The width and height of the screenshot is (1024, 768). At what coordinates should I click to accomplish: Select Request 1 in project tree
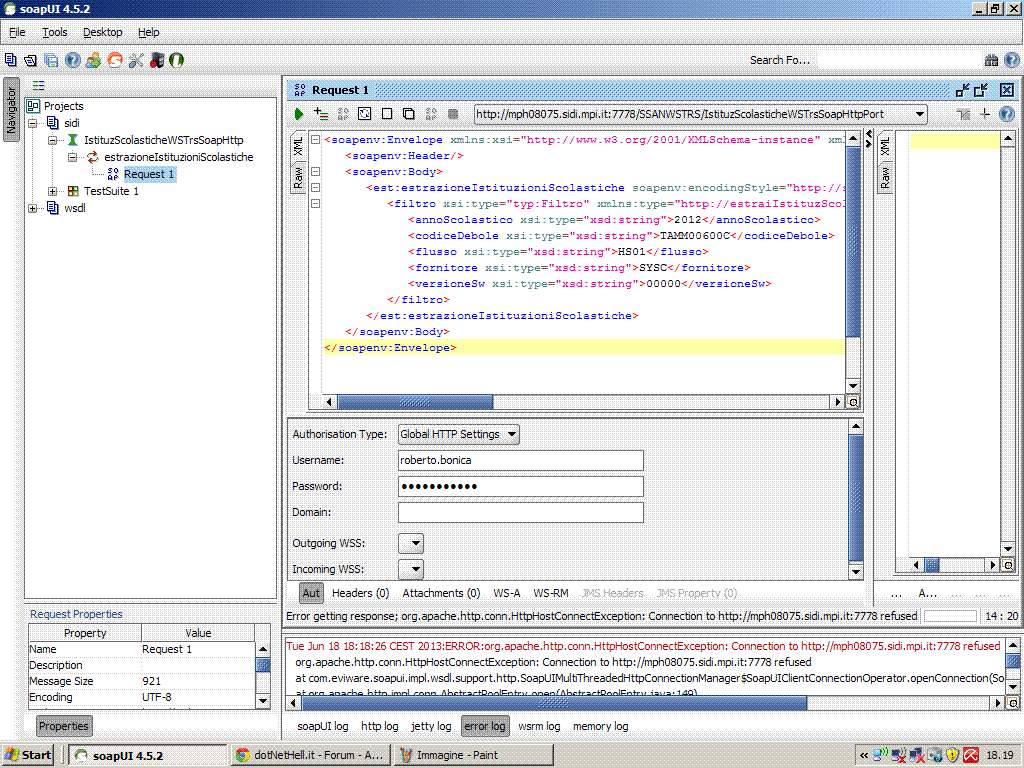point(148,174)
